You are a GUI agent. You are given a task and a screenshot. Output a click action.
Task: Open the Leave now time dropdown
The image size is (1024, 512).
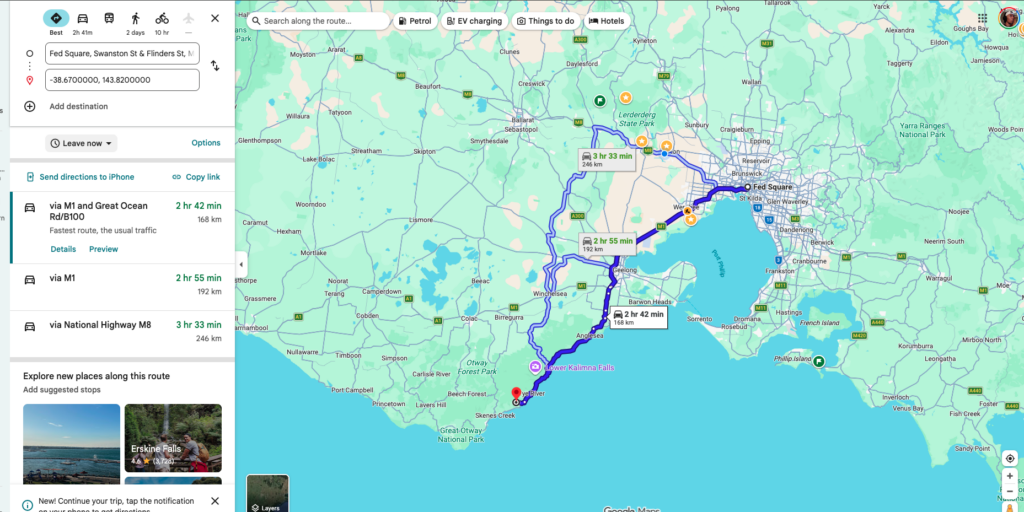tap(81, 143)
